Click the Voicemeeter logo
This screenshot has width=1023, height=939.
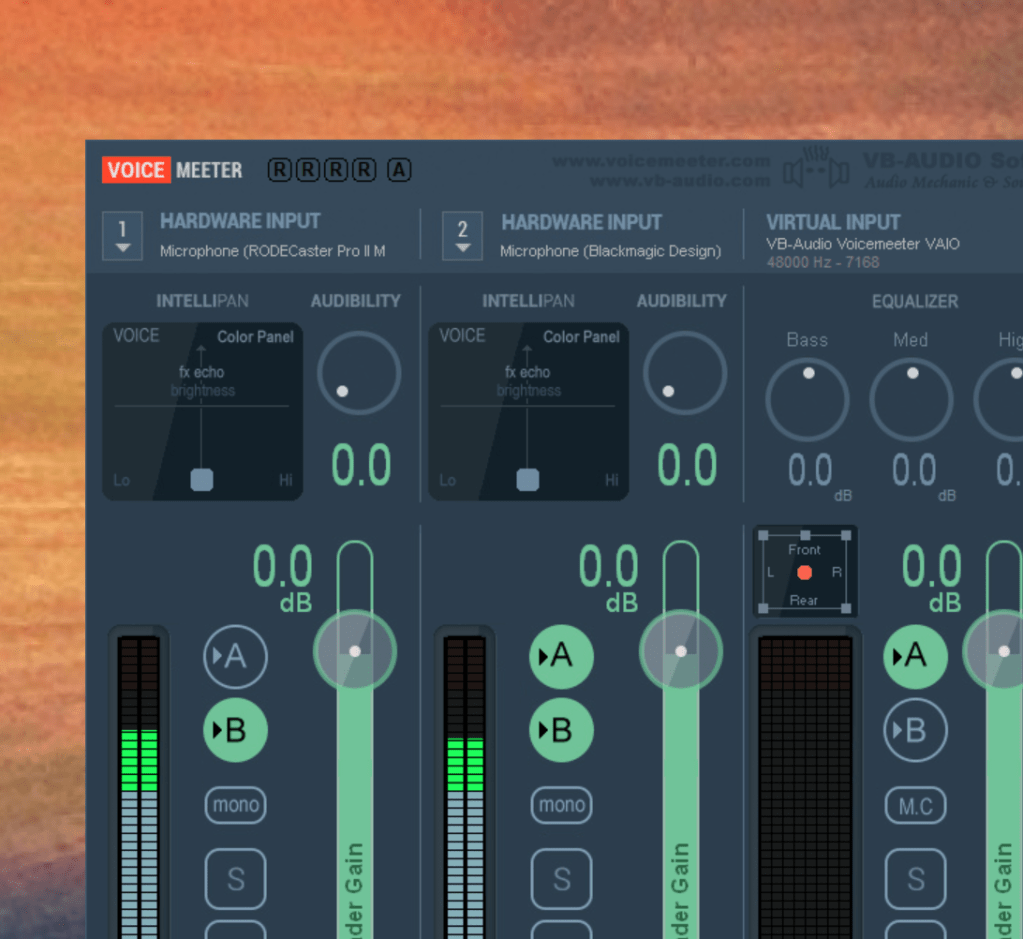172,170
